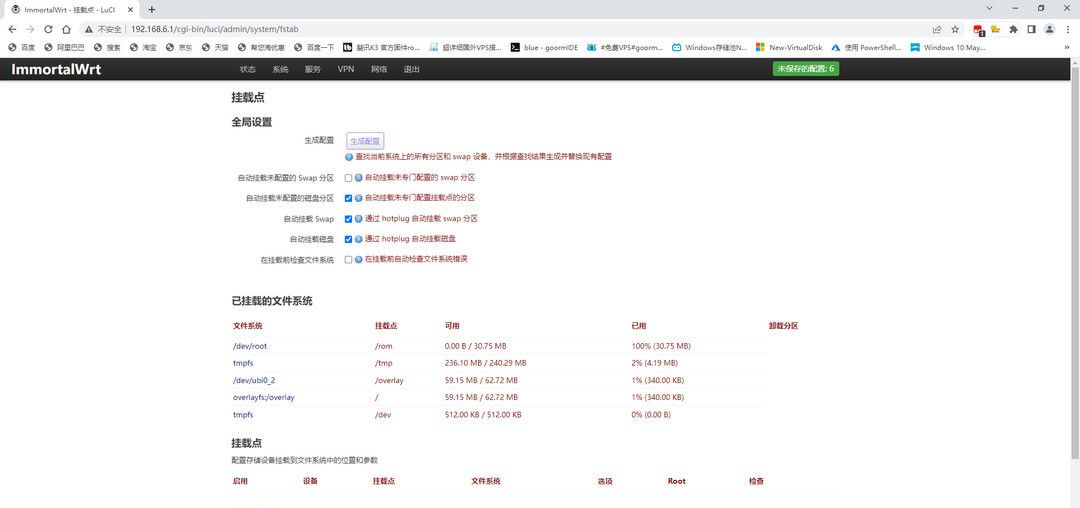Click the tmpfs entry mounted at /tmp
Image resolution: width=1080 pixels, height=508 pixels.
pyautogui.click(x=243, y=363)
